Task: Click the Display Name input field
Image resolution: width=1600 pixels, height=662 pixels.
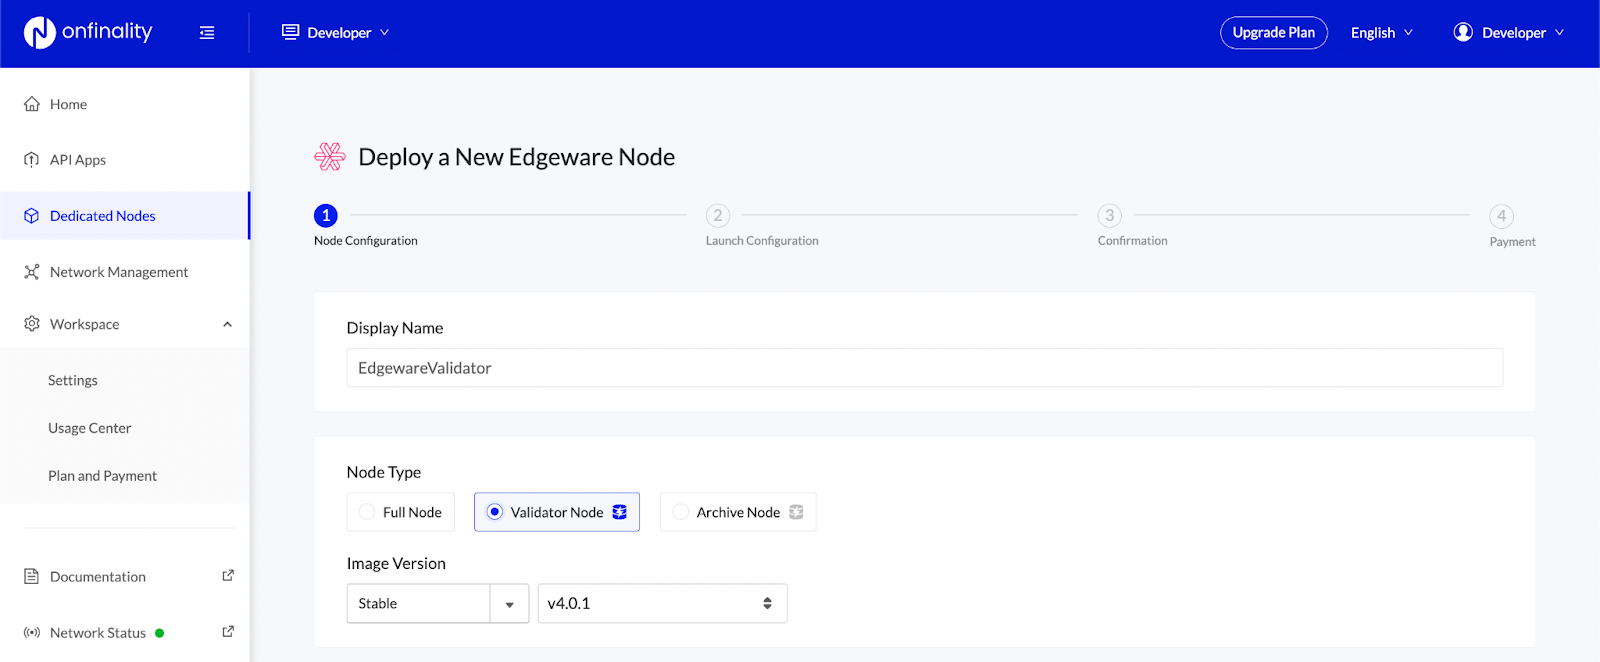Action: pos(925,368)
